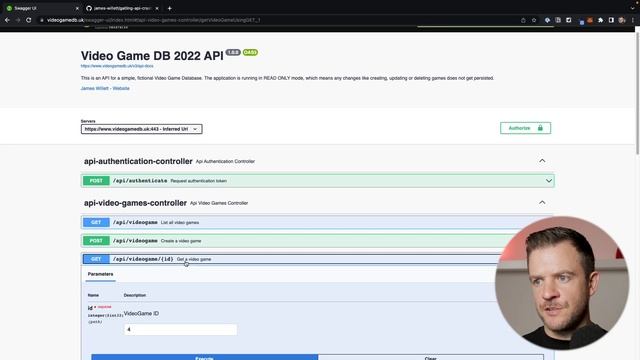
Task: Click the white square extension icon
Action: pyautogui.click(x=569, y=20)
